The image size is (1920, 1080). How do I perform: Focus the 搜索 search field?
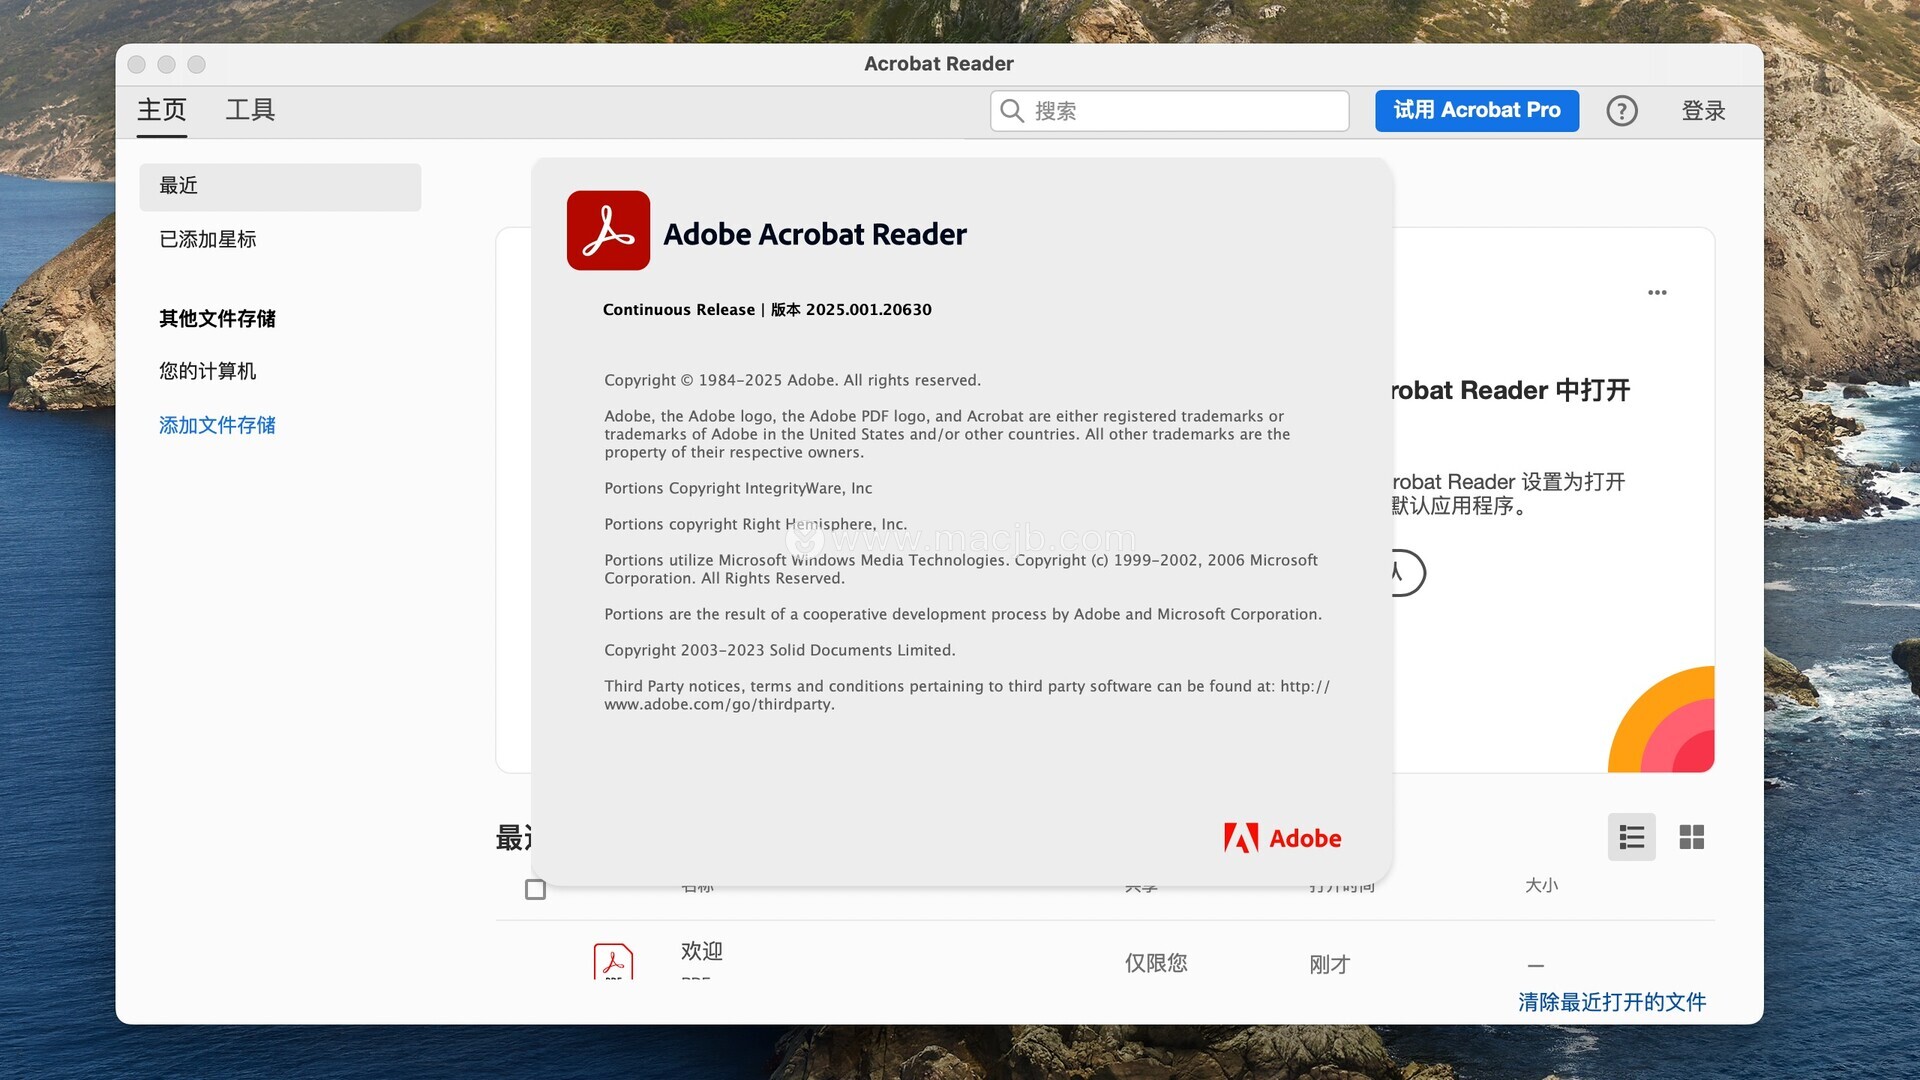[x=1169, y=110]
